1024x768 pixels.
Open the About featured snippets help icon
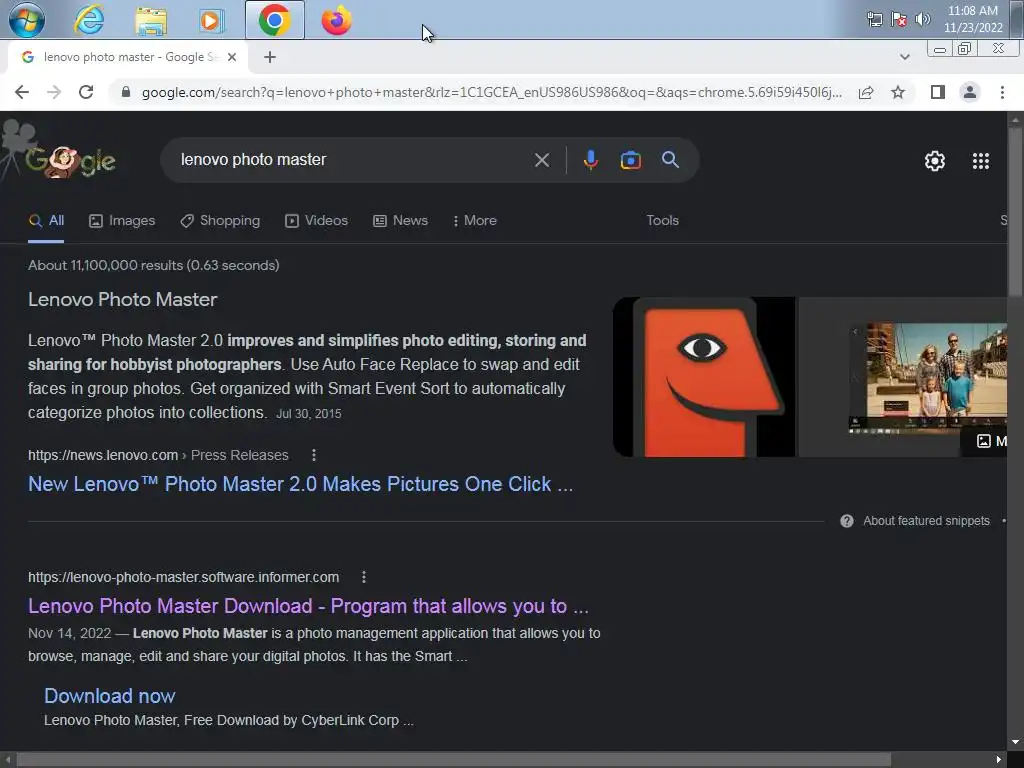point(846,520)
